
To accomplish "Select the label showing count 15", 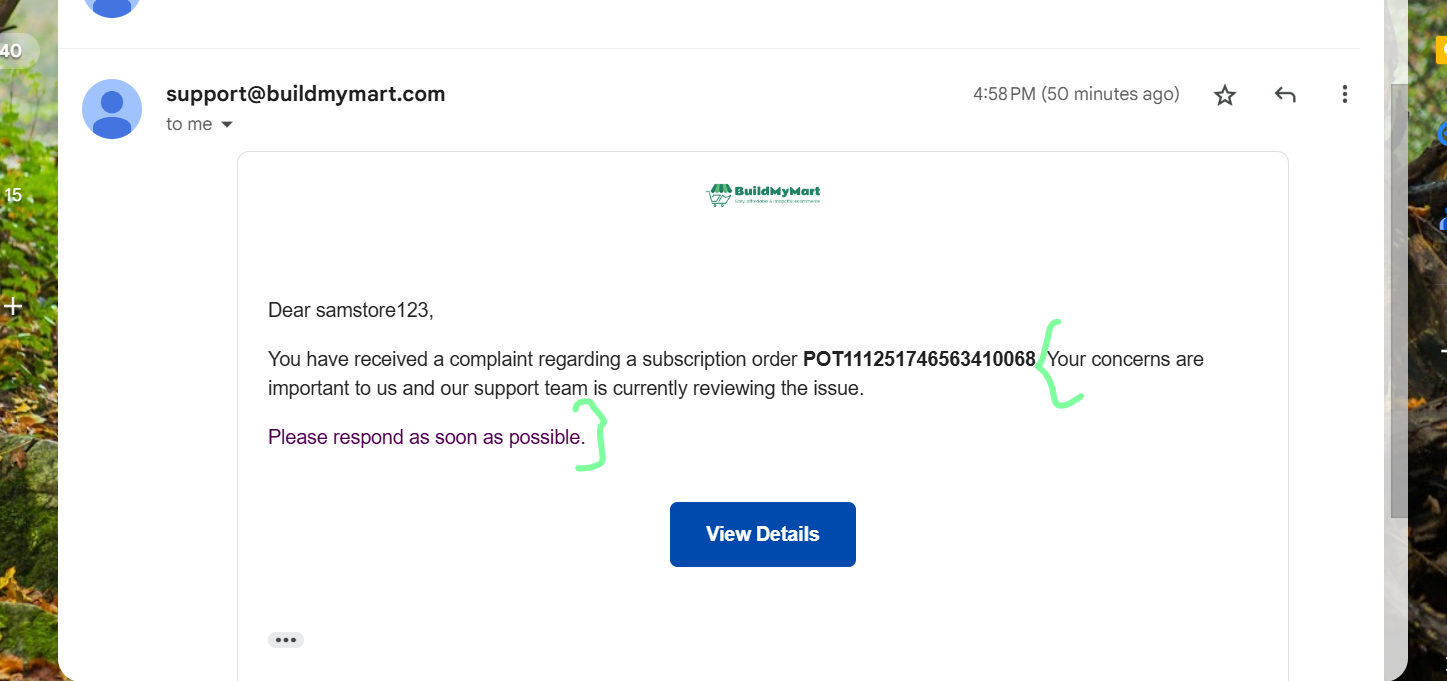I will tap(13, 195).
